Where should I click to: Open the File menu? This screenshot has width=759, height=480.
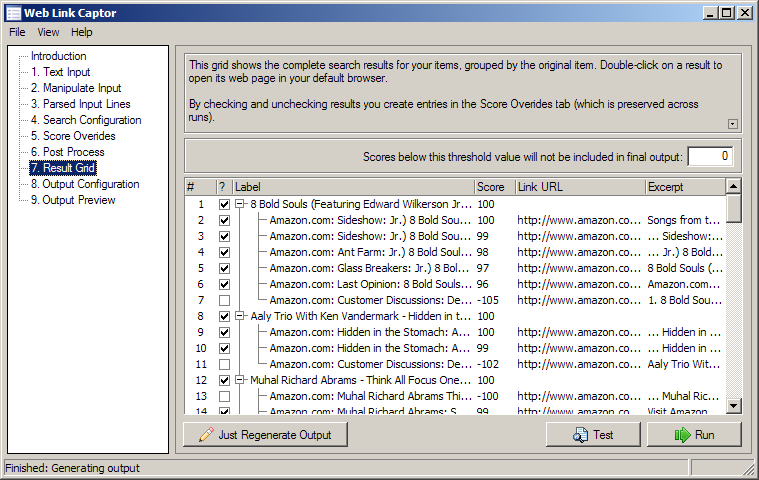tap(17, 32)
